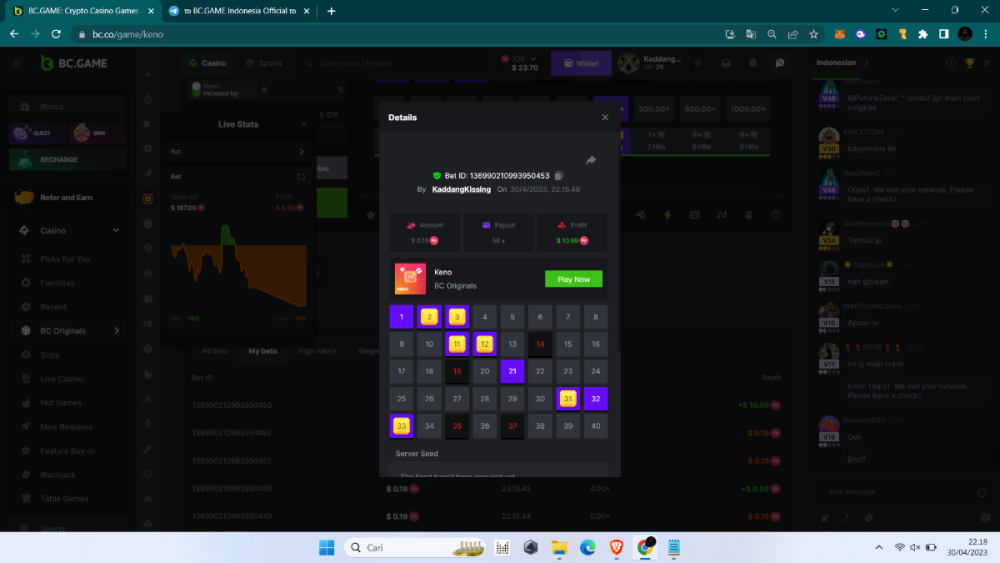Click the MetaMask fox extension icon

[x=841, y=34]
